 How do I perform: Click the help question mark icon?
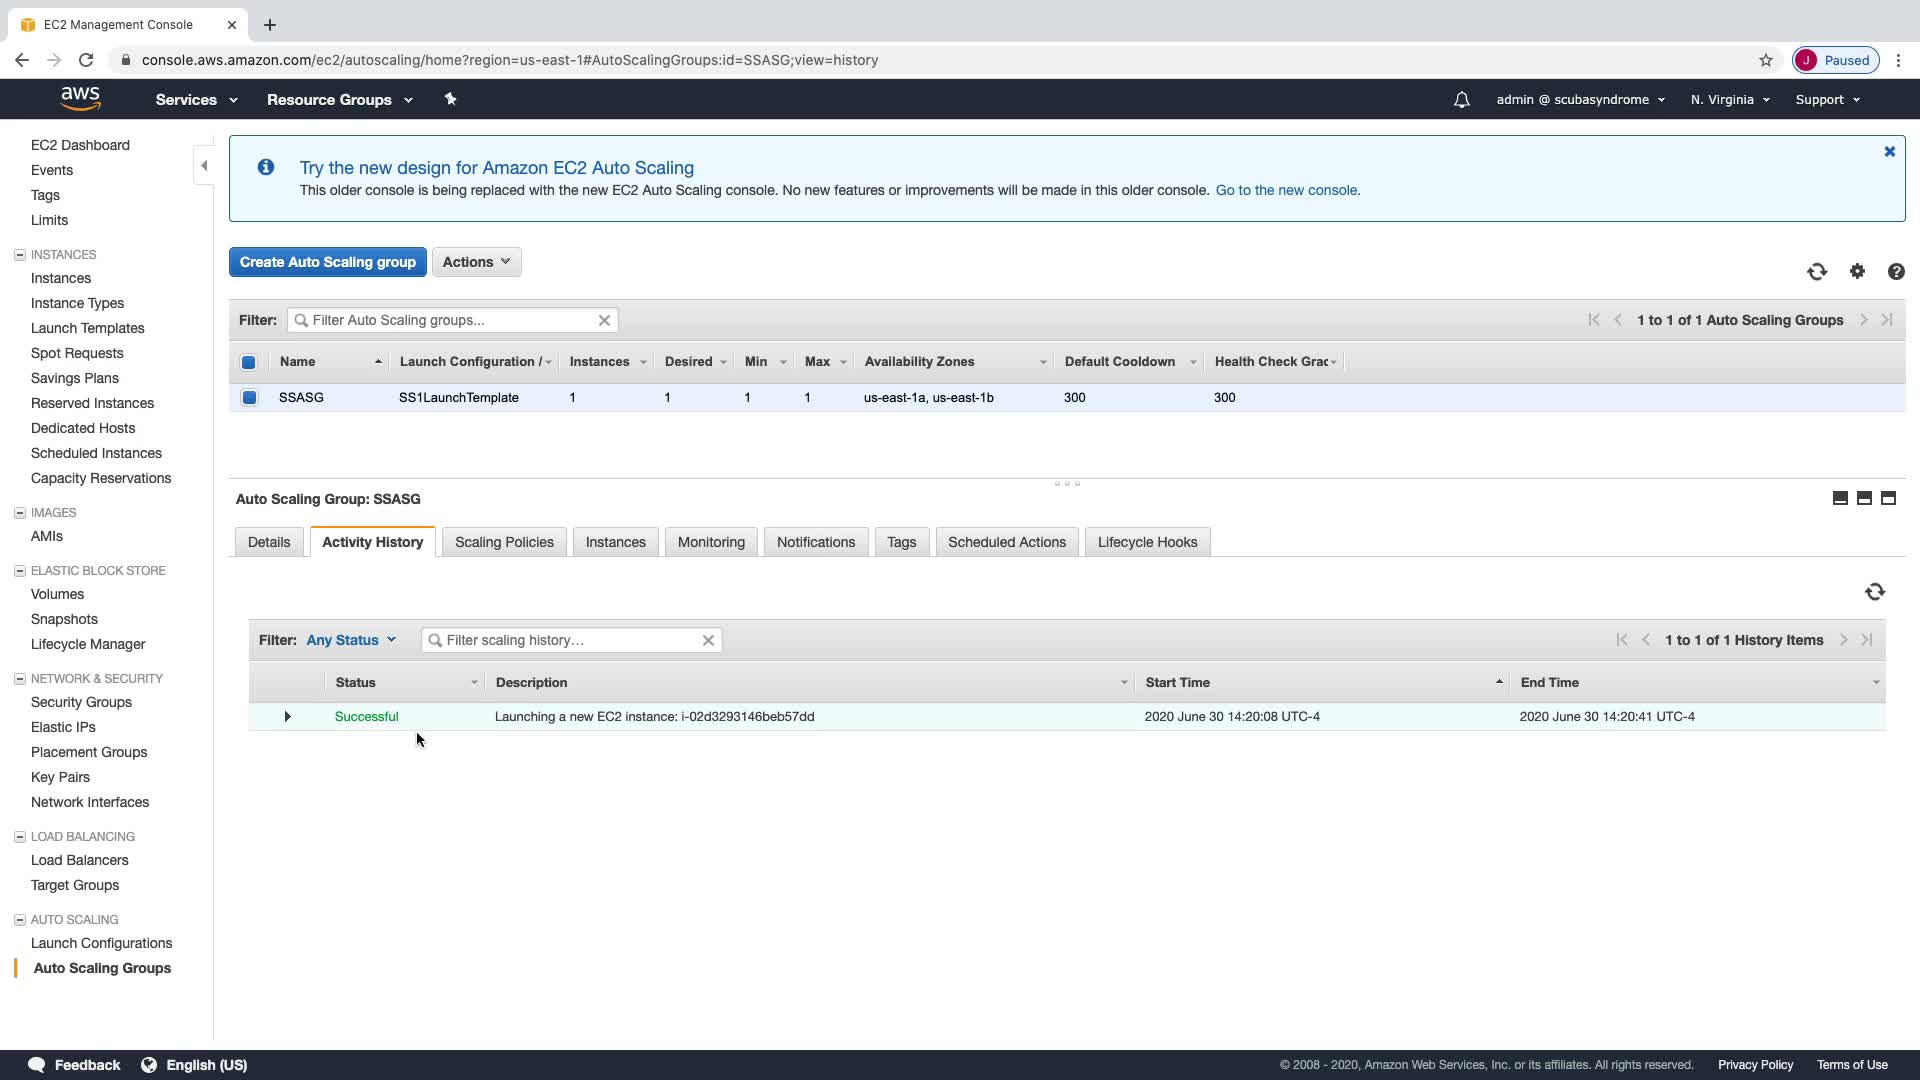[1896, 272]
